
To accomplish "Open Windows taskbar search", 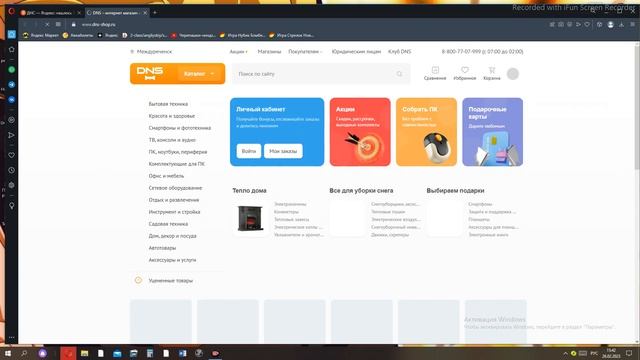I will (x=24, y=353).
